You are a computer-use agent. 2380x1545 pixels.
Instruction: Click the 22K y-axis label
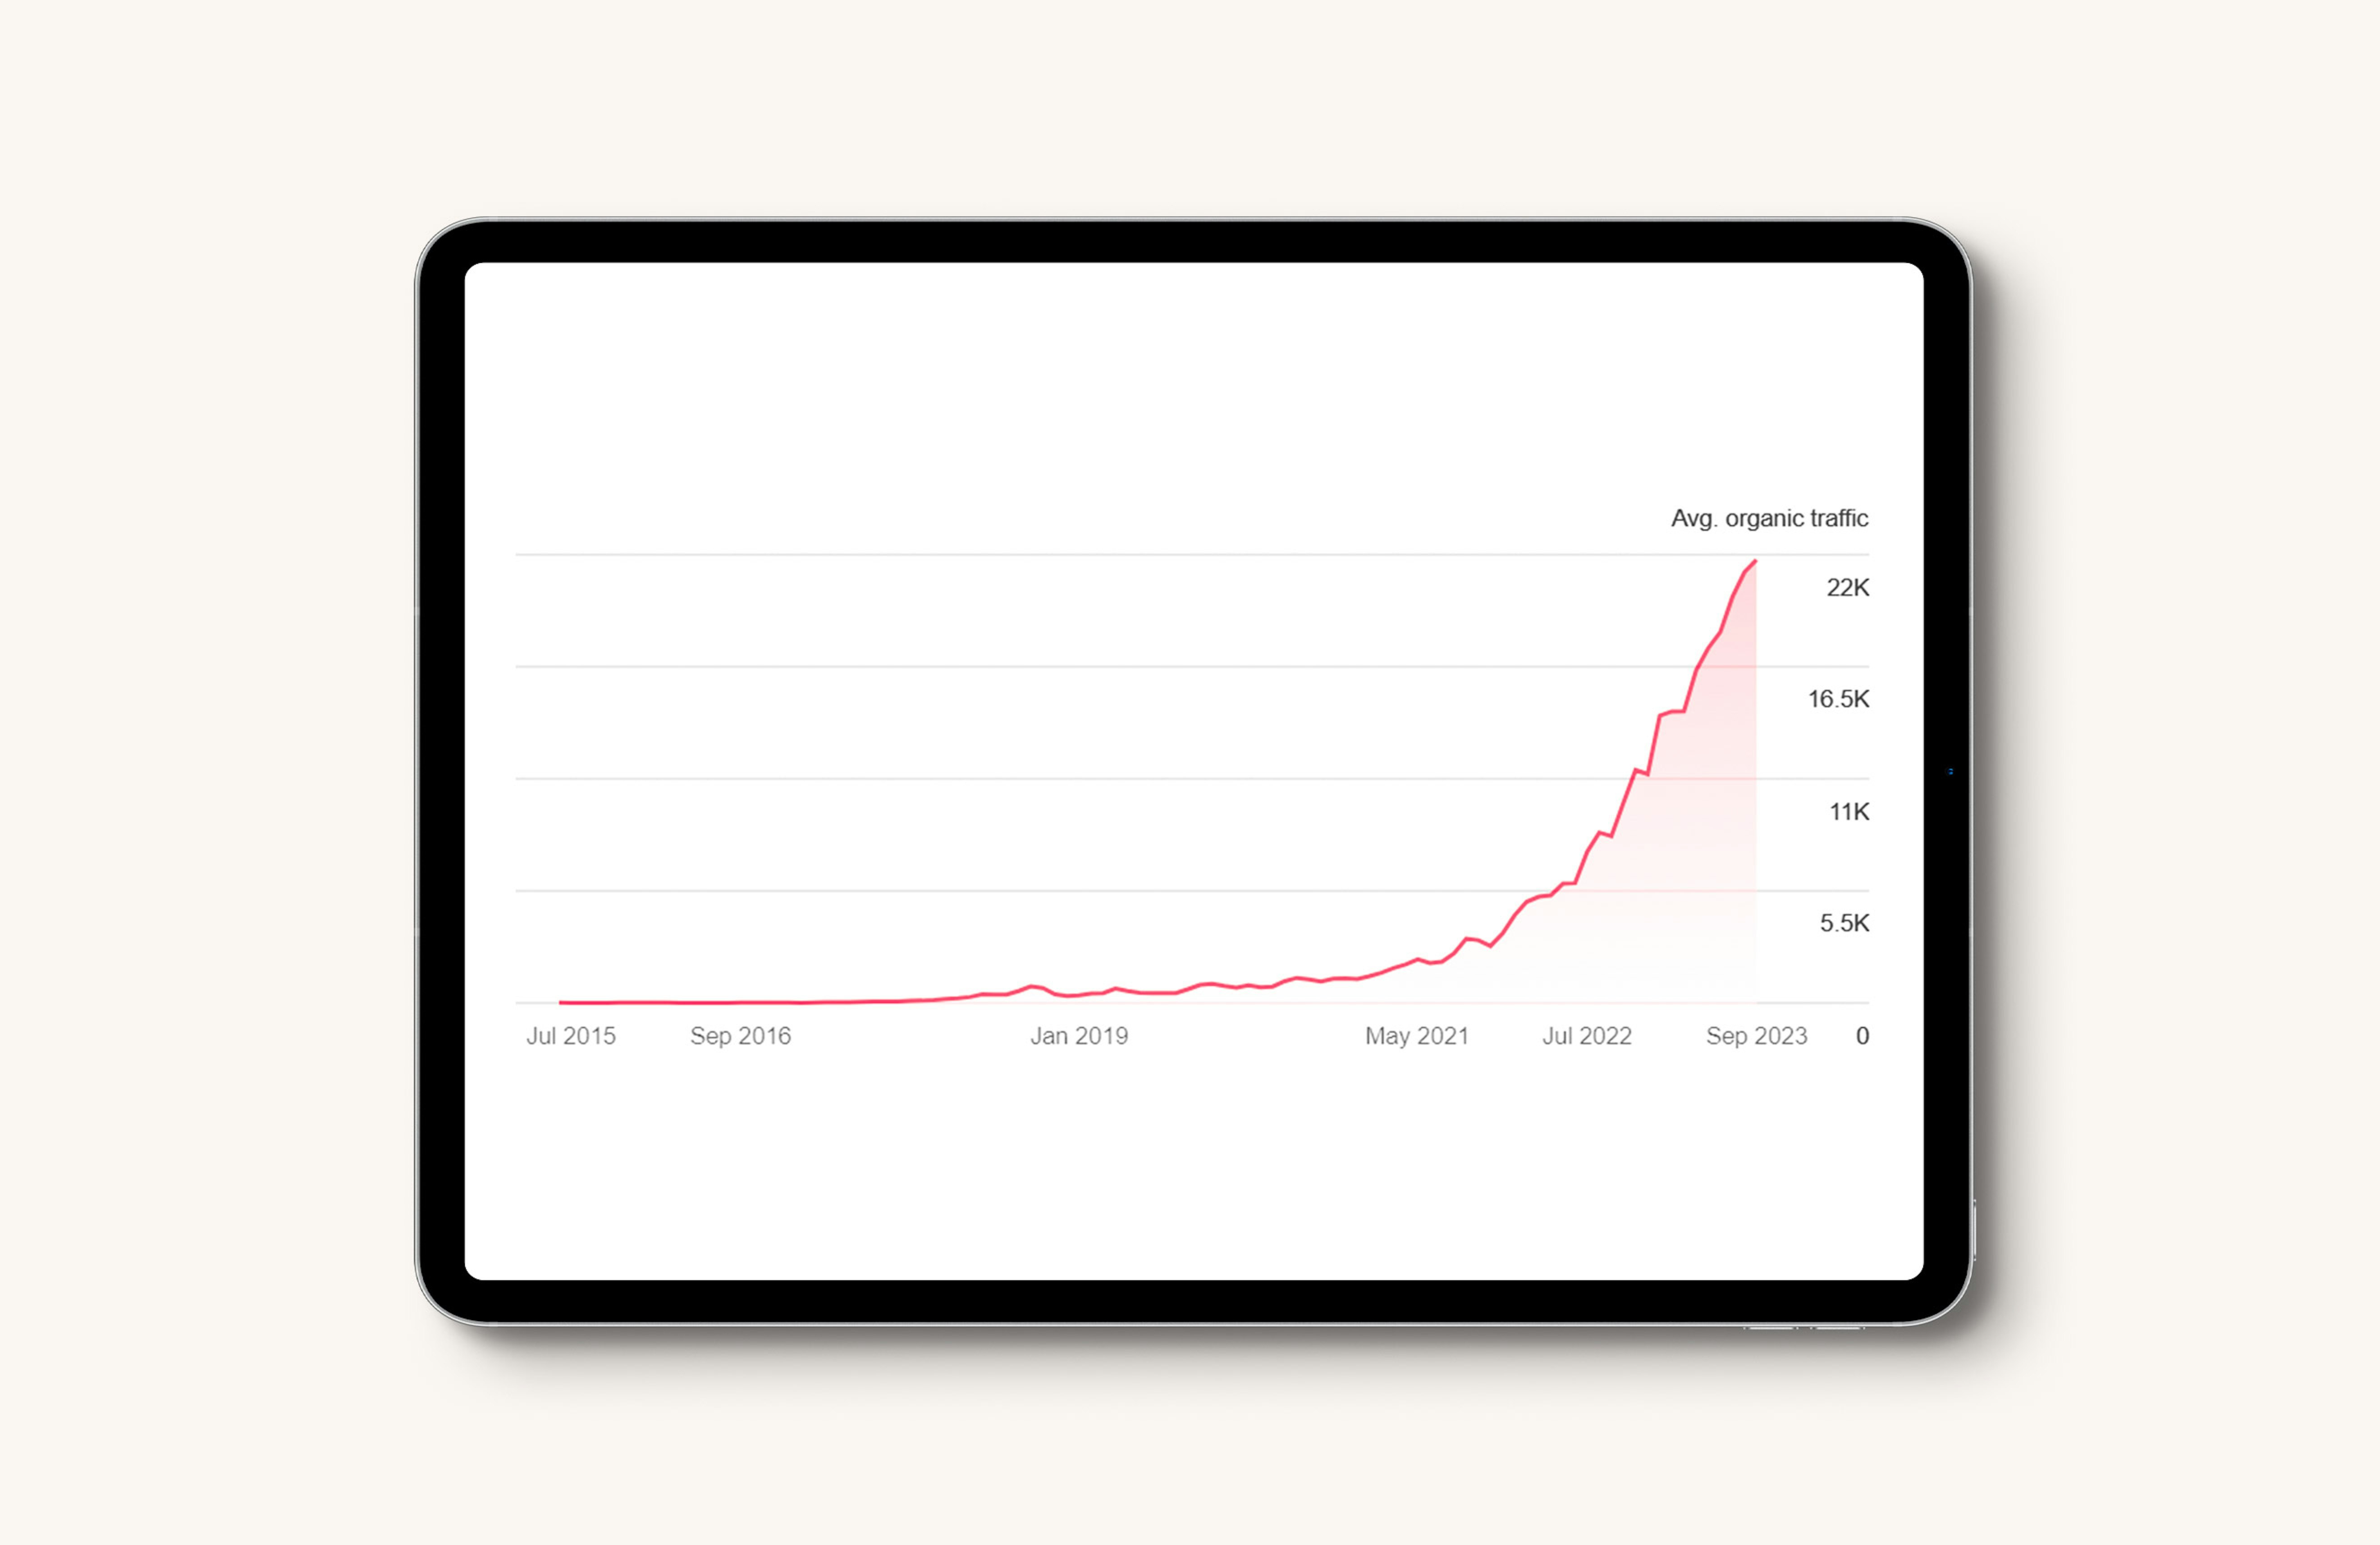pos(1847,587)
